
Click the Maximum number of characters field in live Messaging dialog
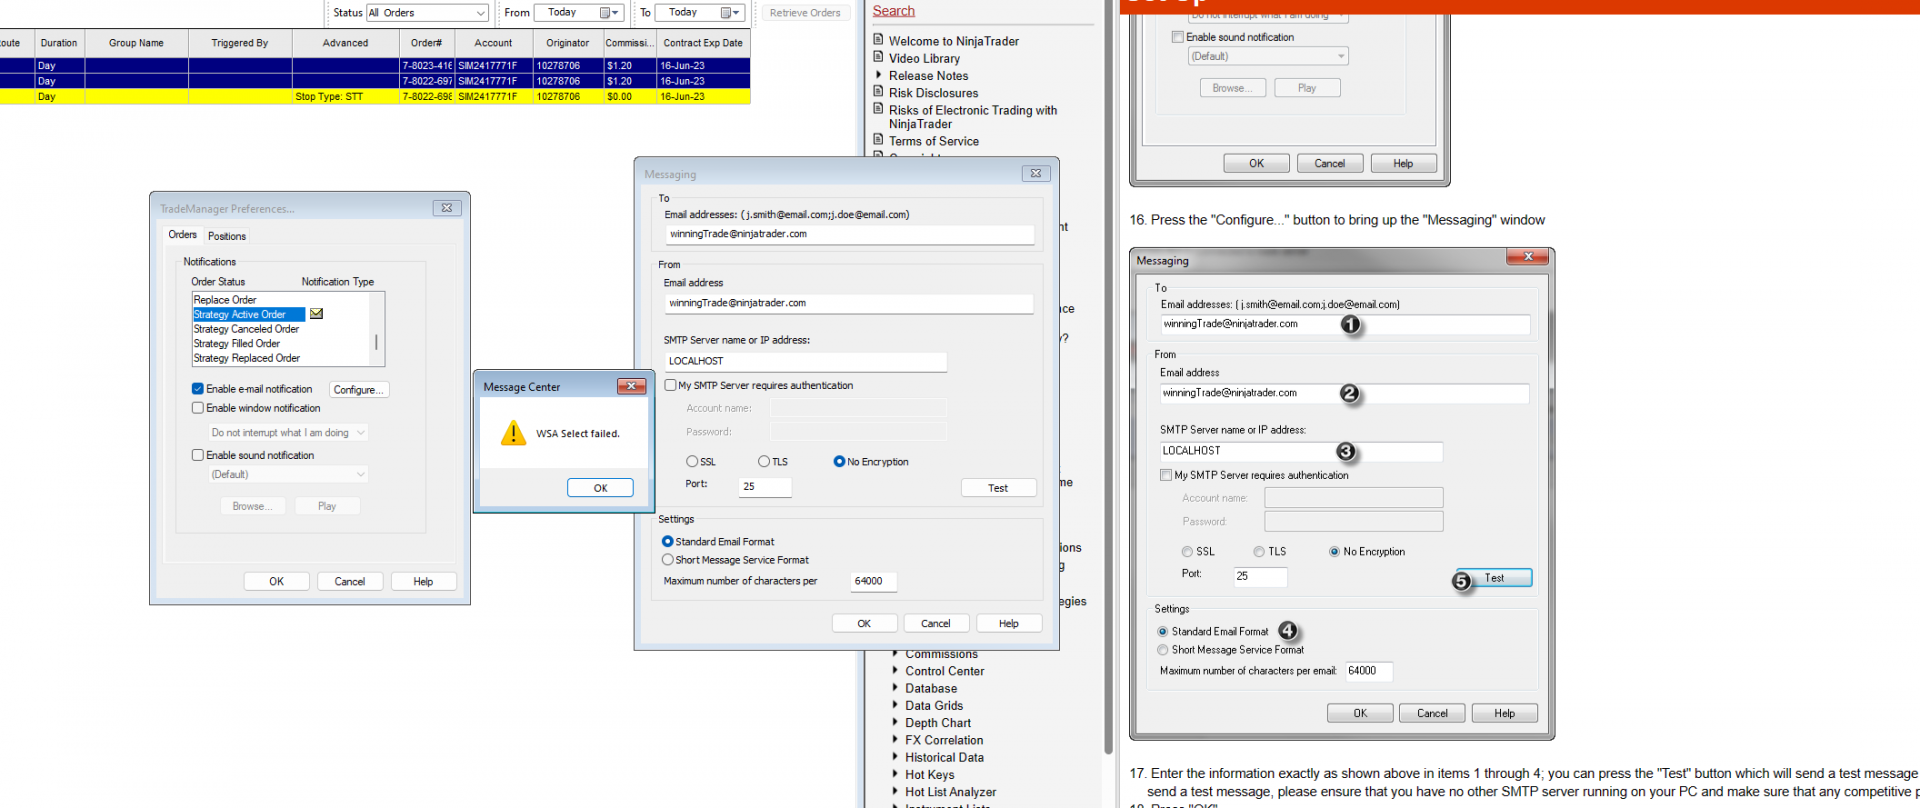pos(874,581)
